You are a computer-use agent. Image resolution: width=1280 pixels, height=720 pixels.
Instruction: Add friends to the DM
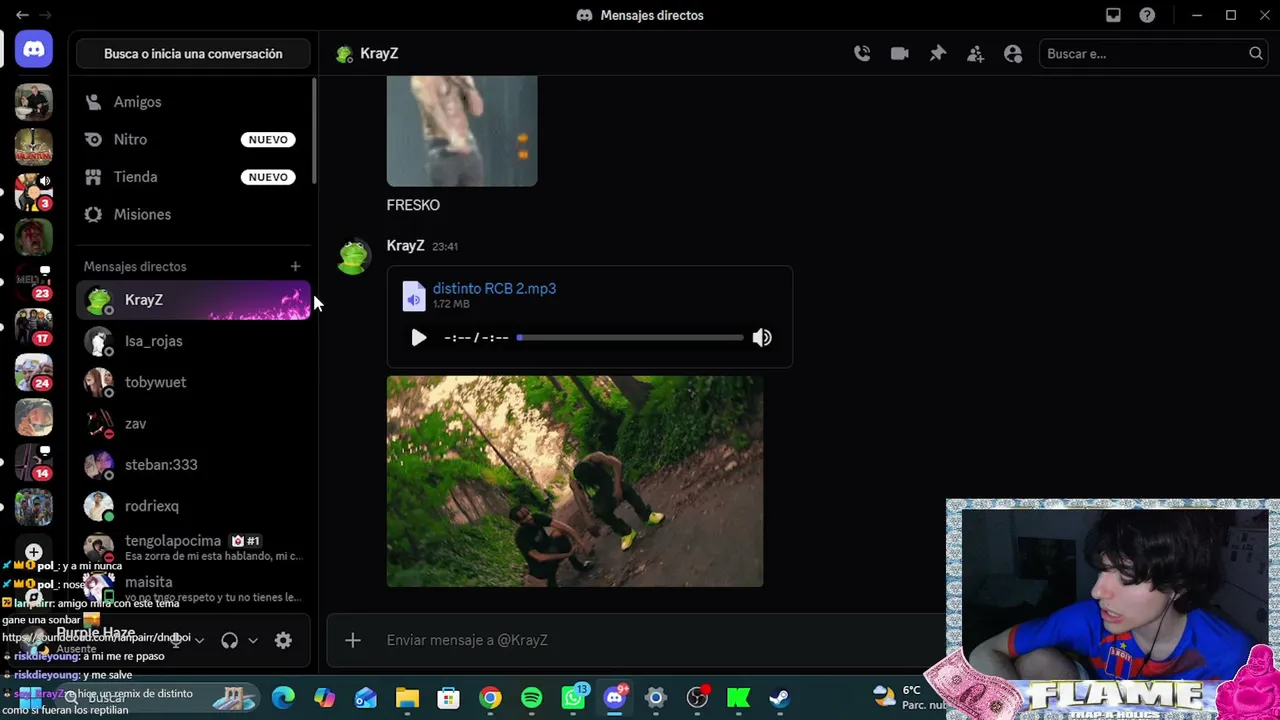coord(975,54)
